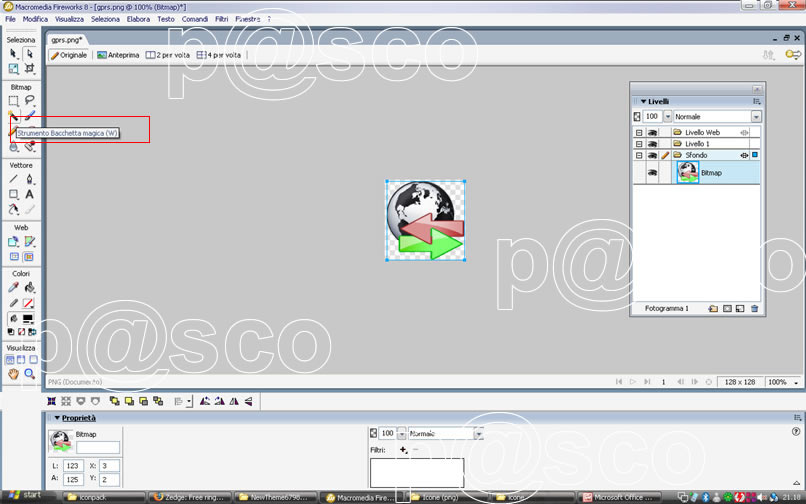Select the Freeform tool
The height and width of the screenshot is (504, 806).
click(13, 209)
